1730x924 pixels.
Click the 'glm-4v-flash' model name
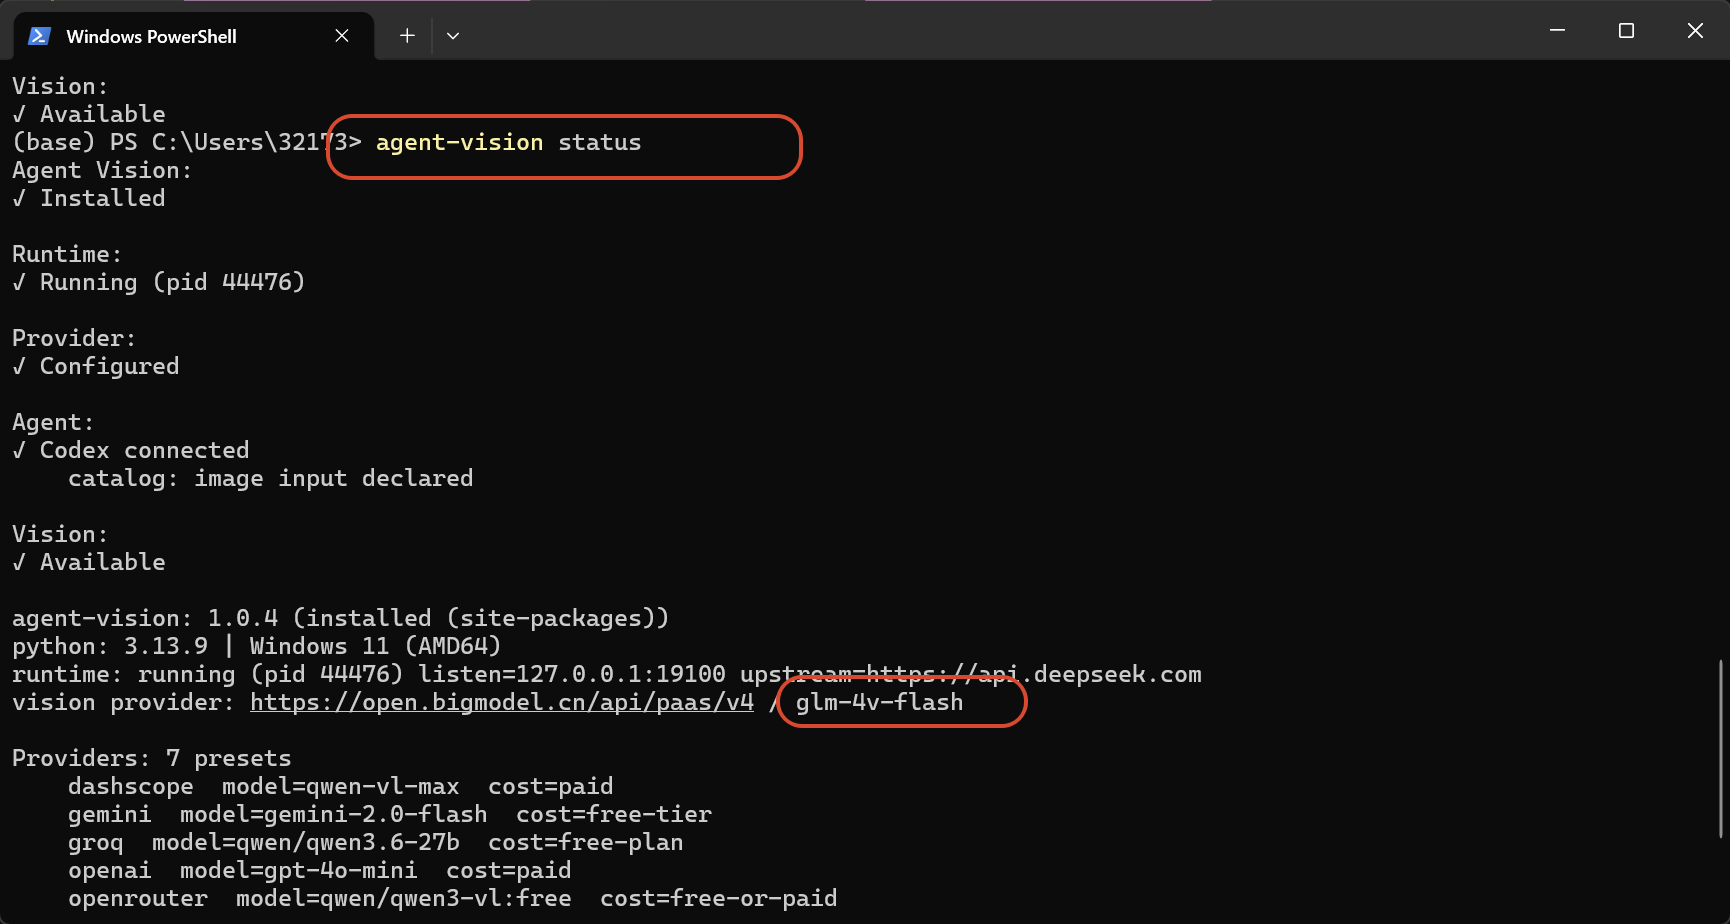pyautogui.click(x=880, y=703)
